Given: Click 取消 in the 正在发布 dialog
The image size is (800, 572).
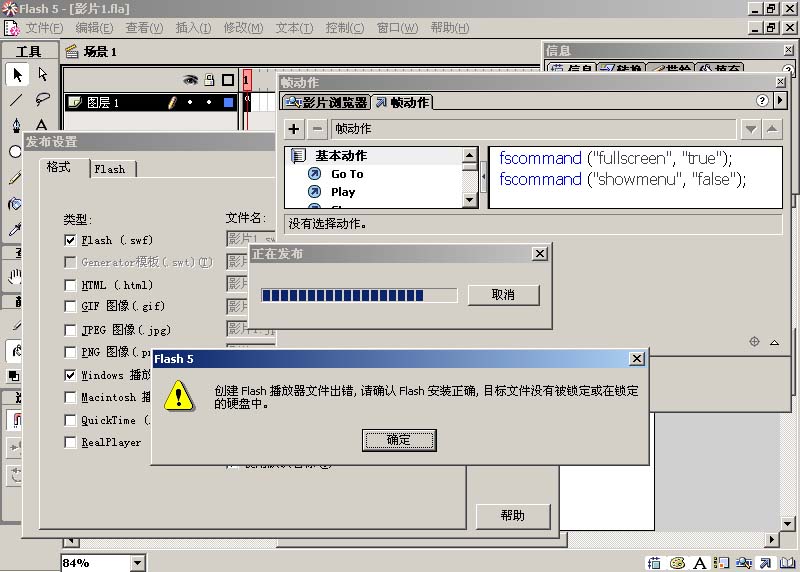Looking at the screenshot, I should pos(503,295).
